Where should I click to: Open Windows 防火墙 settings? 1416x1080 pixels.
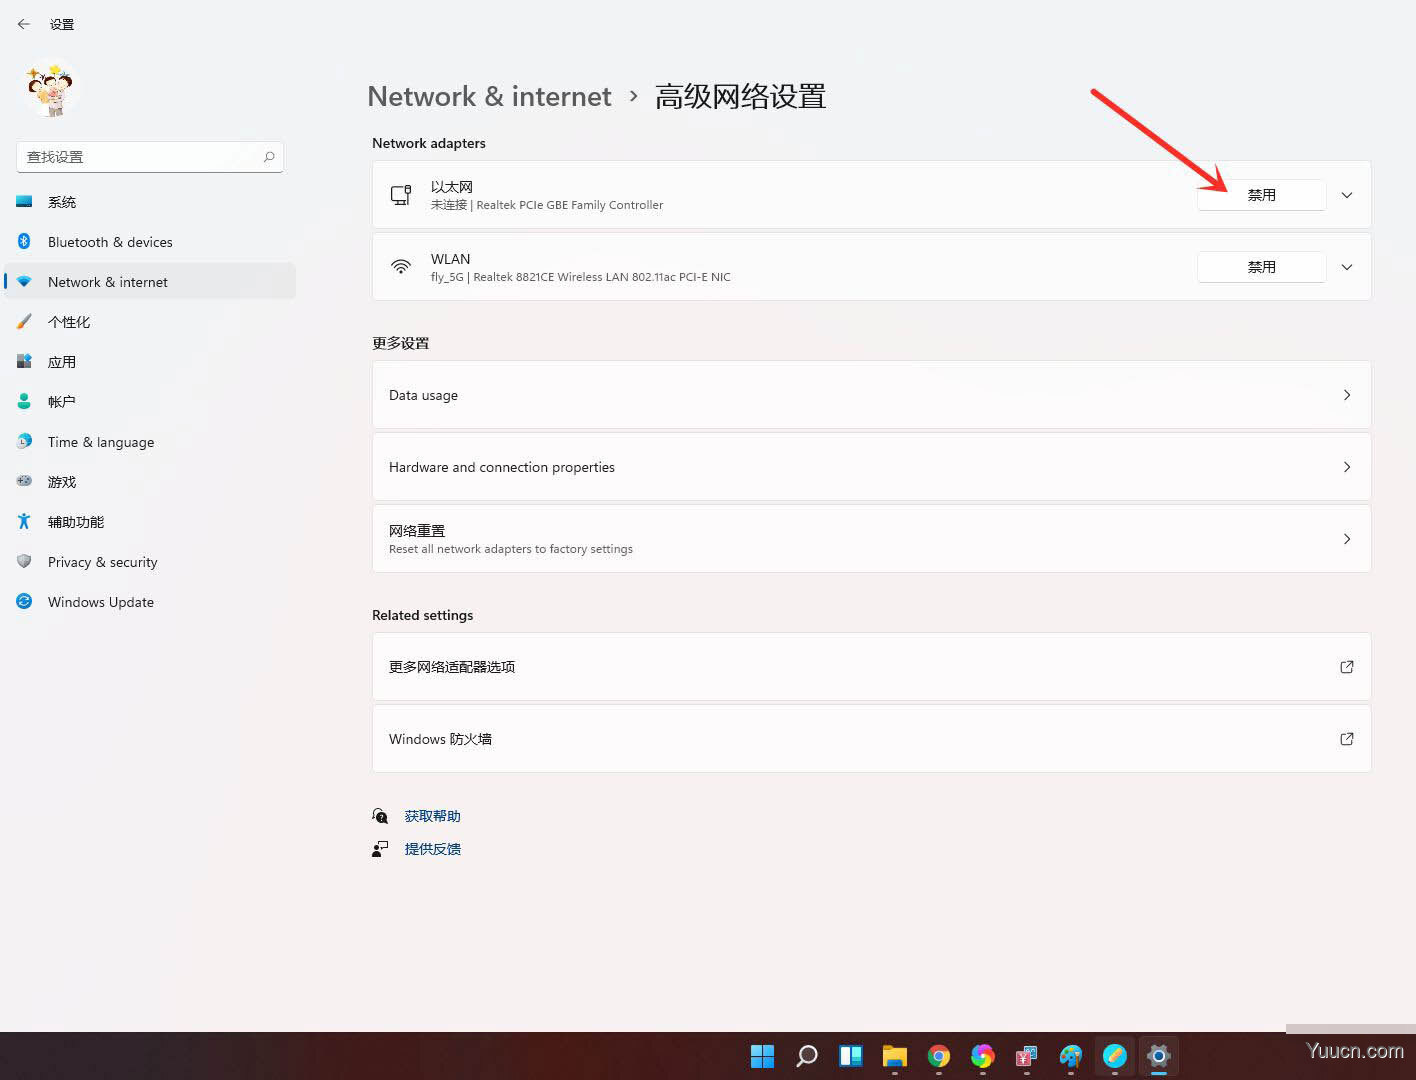click(x=871, y=739)
